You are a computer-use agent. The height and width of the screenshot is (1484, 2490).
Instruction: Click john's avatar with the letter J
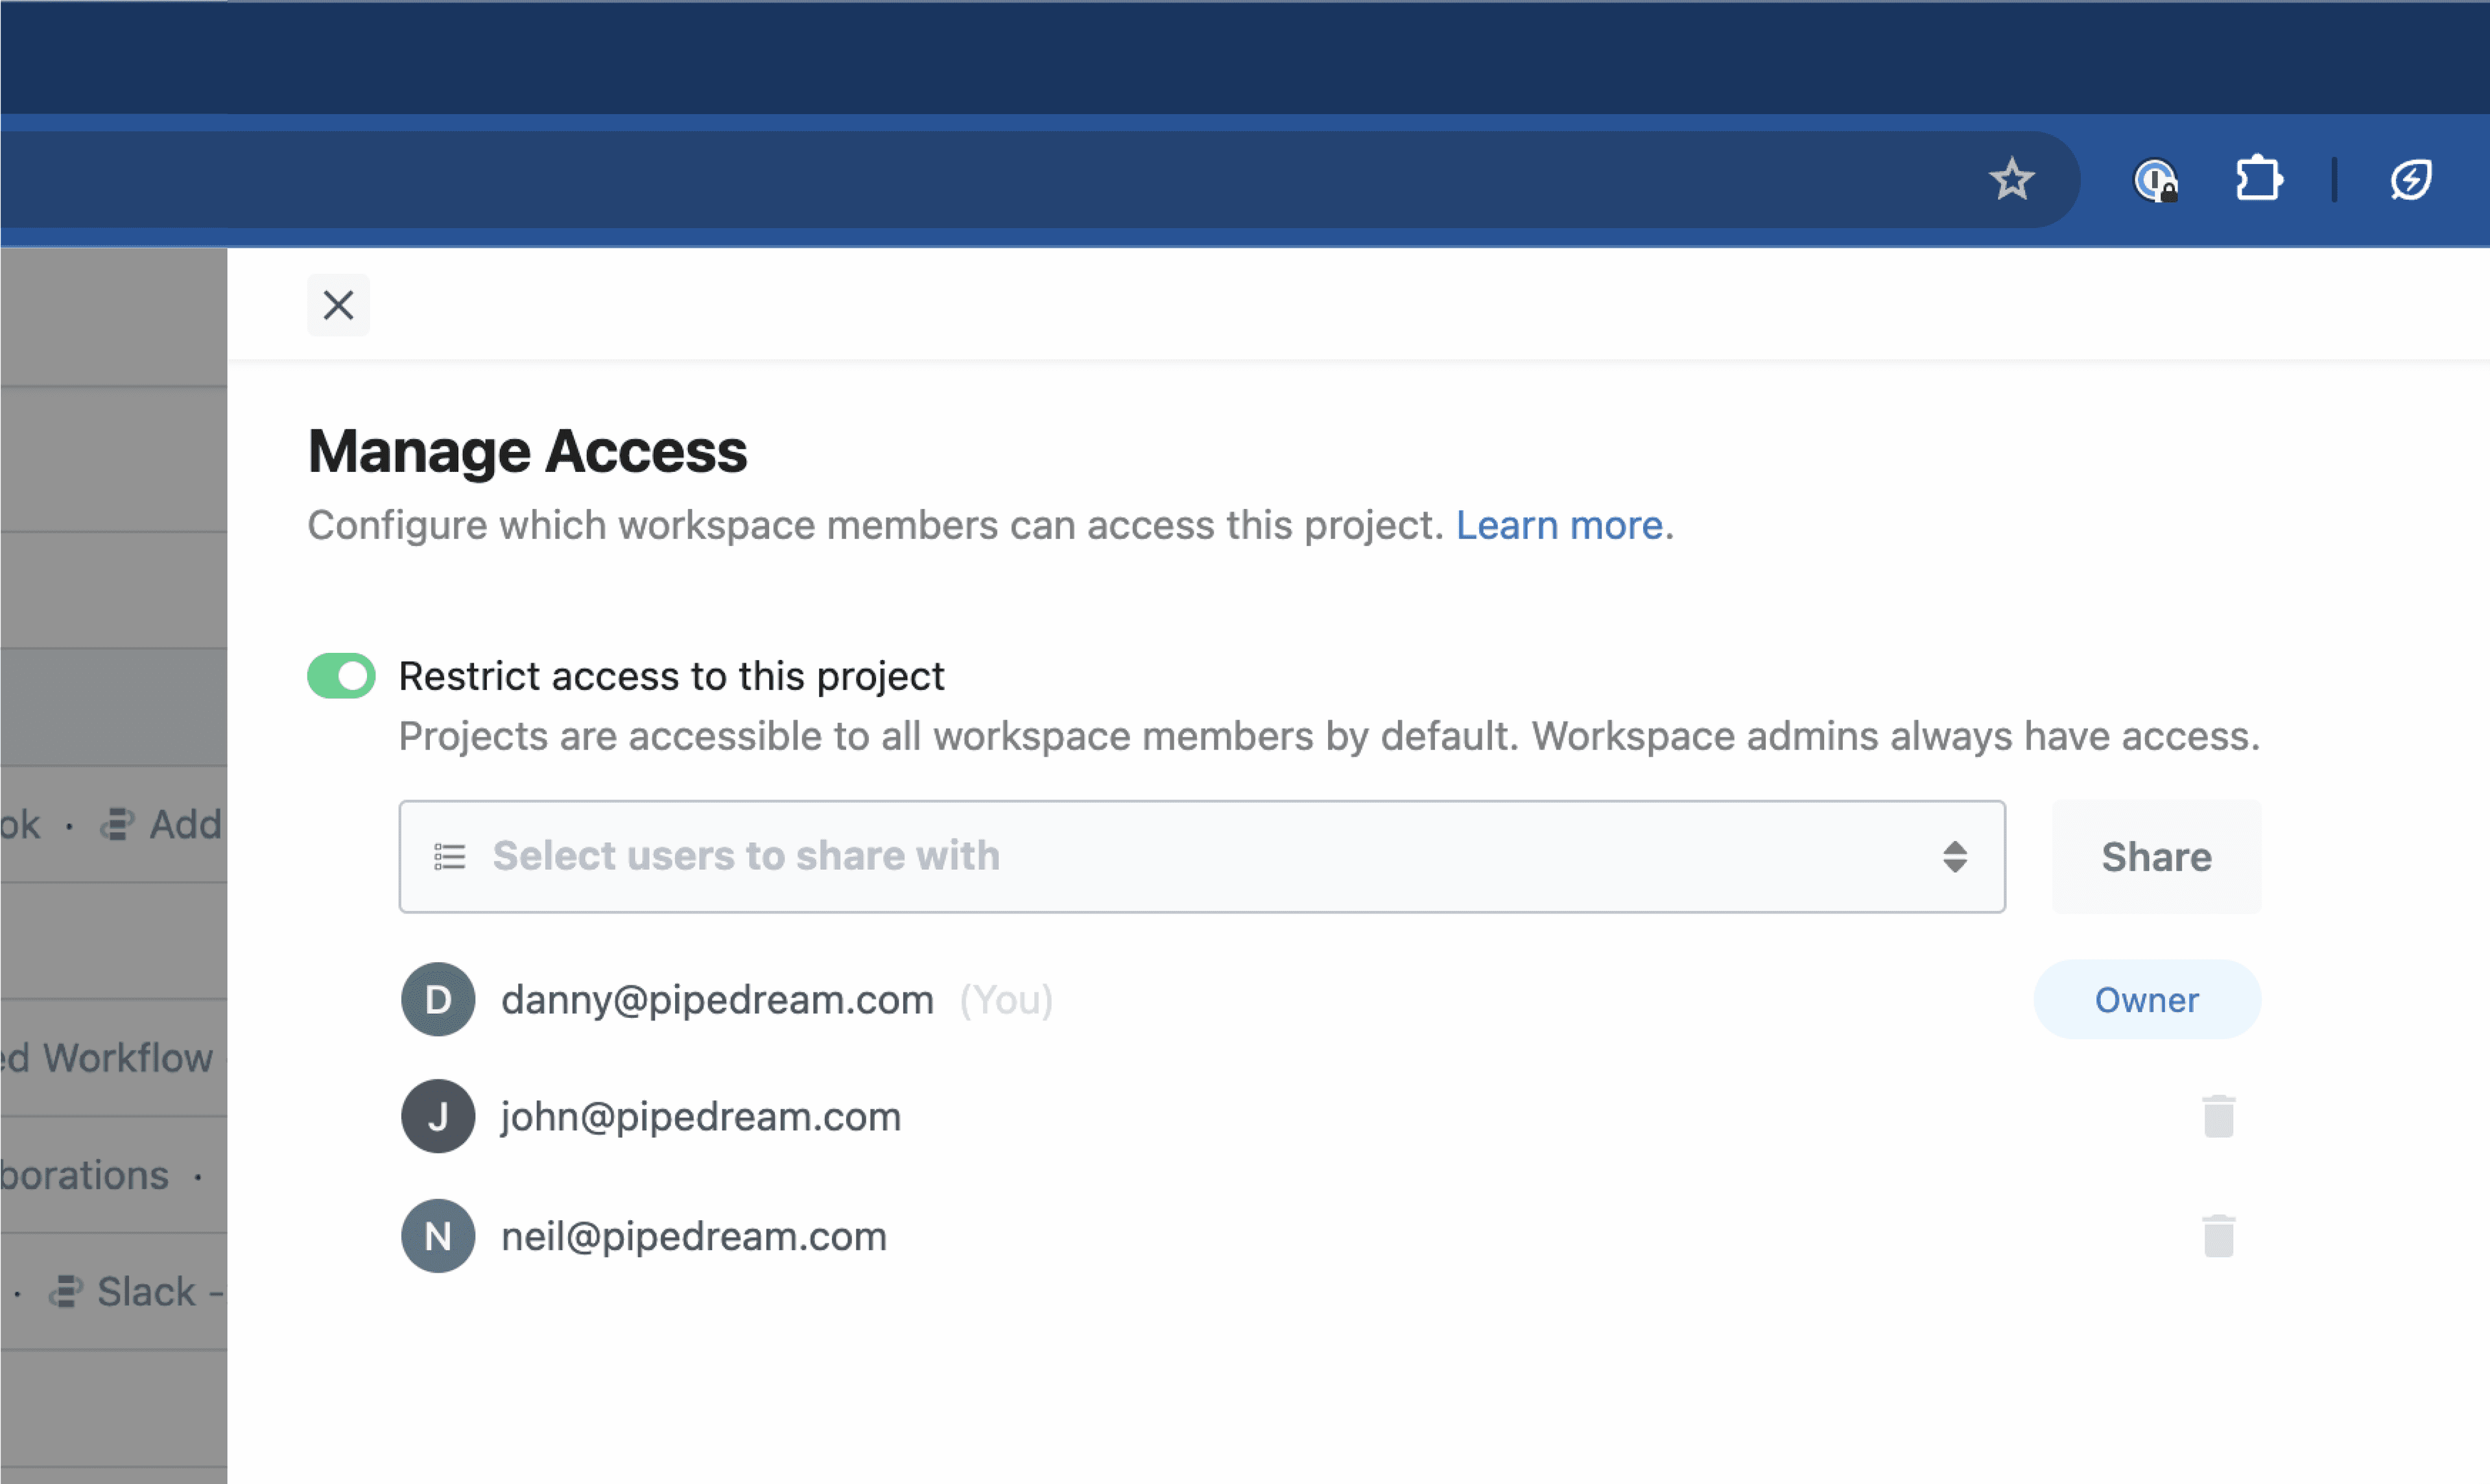(x=438, y=1116)
